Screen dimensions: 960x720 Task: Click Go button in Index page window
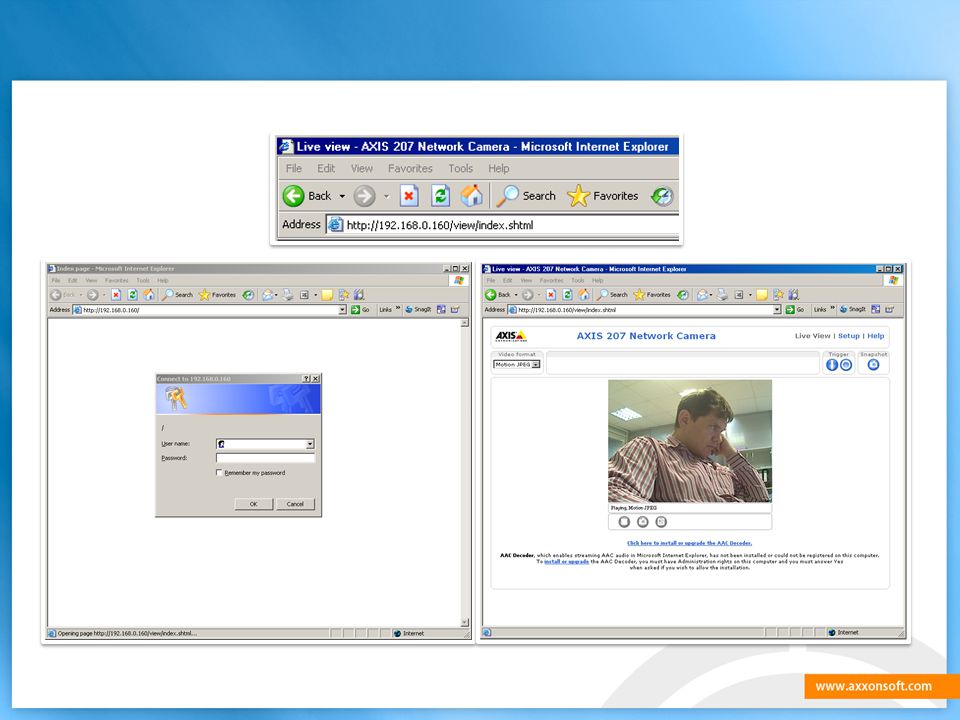tap(360, 310)
